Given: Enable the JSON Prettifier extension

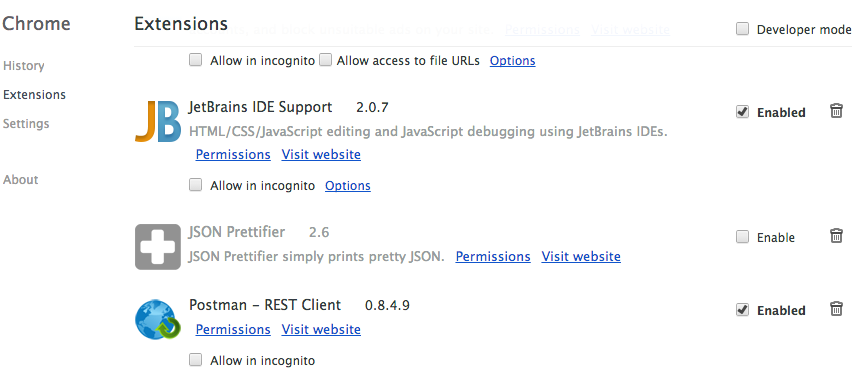Looking at the screenshot, I should (742, 237).
